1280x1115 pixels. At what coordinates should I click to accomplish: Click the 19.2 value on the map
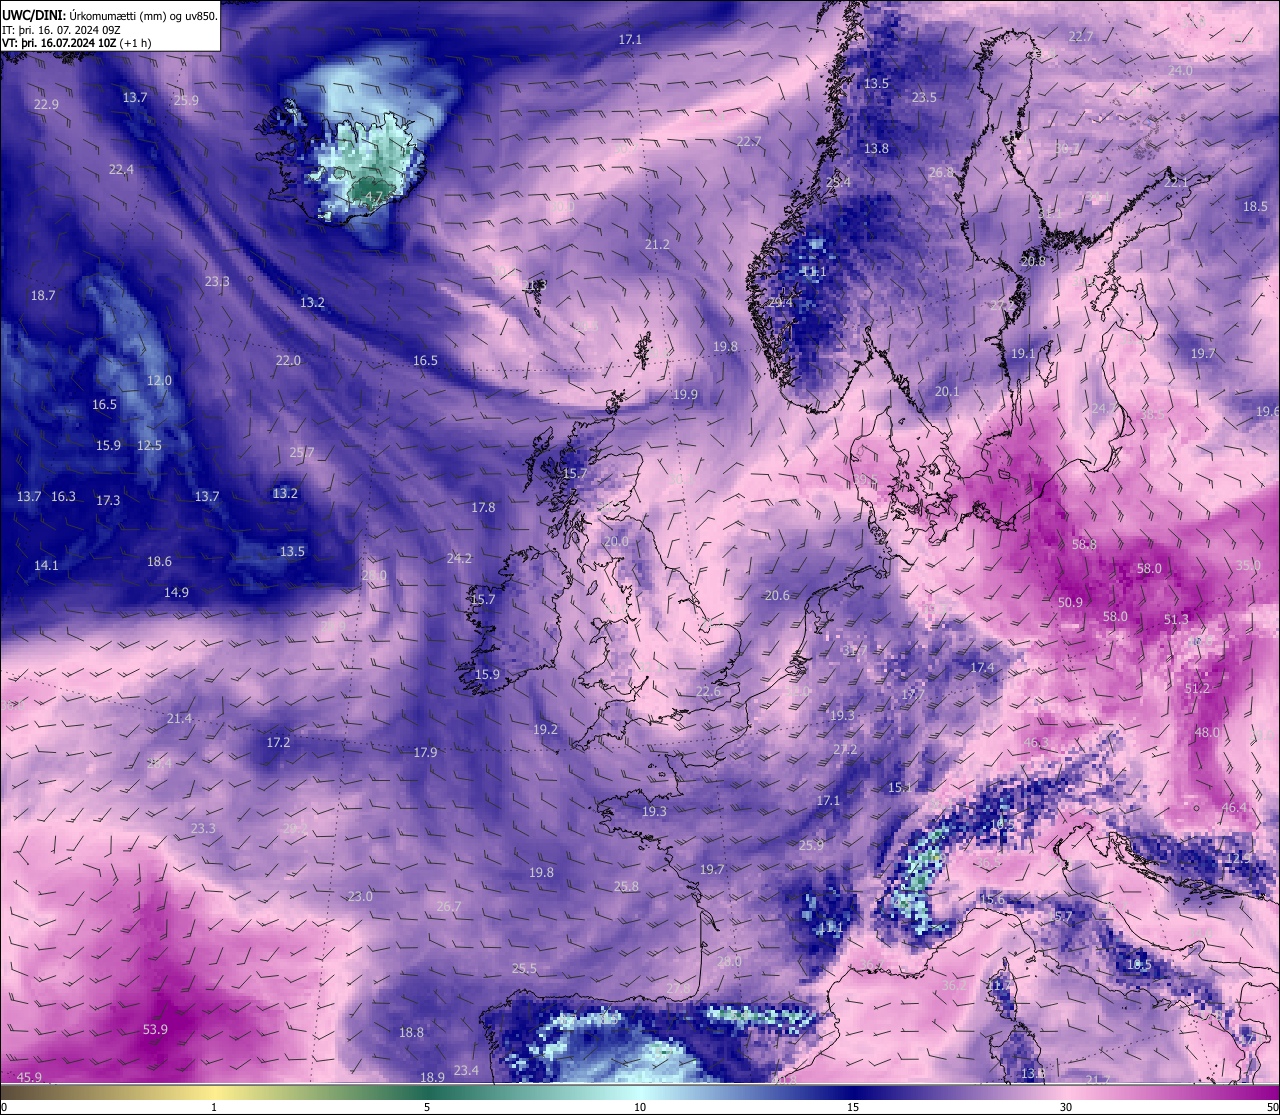545,730
